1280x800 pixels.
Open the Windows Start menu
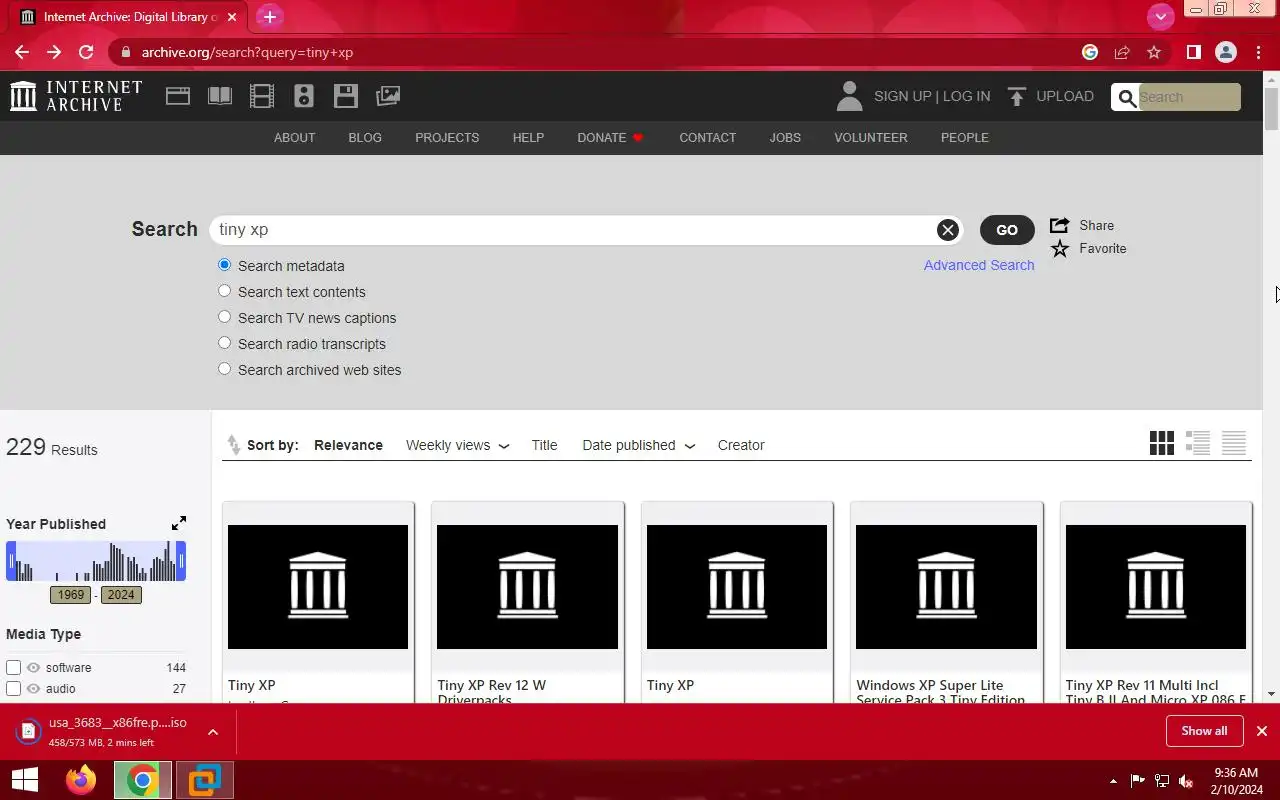coord(24,780)
